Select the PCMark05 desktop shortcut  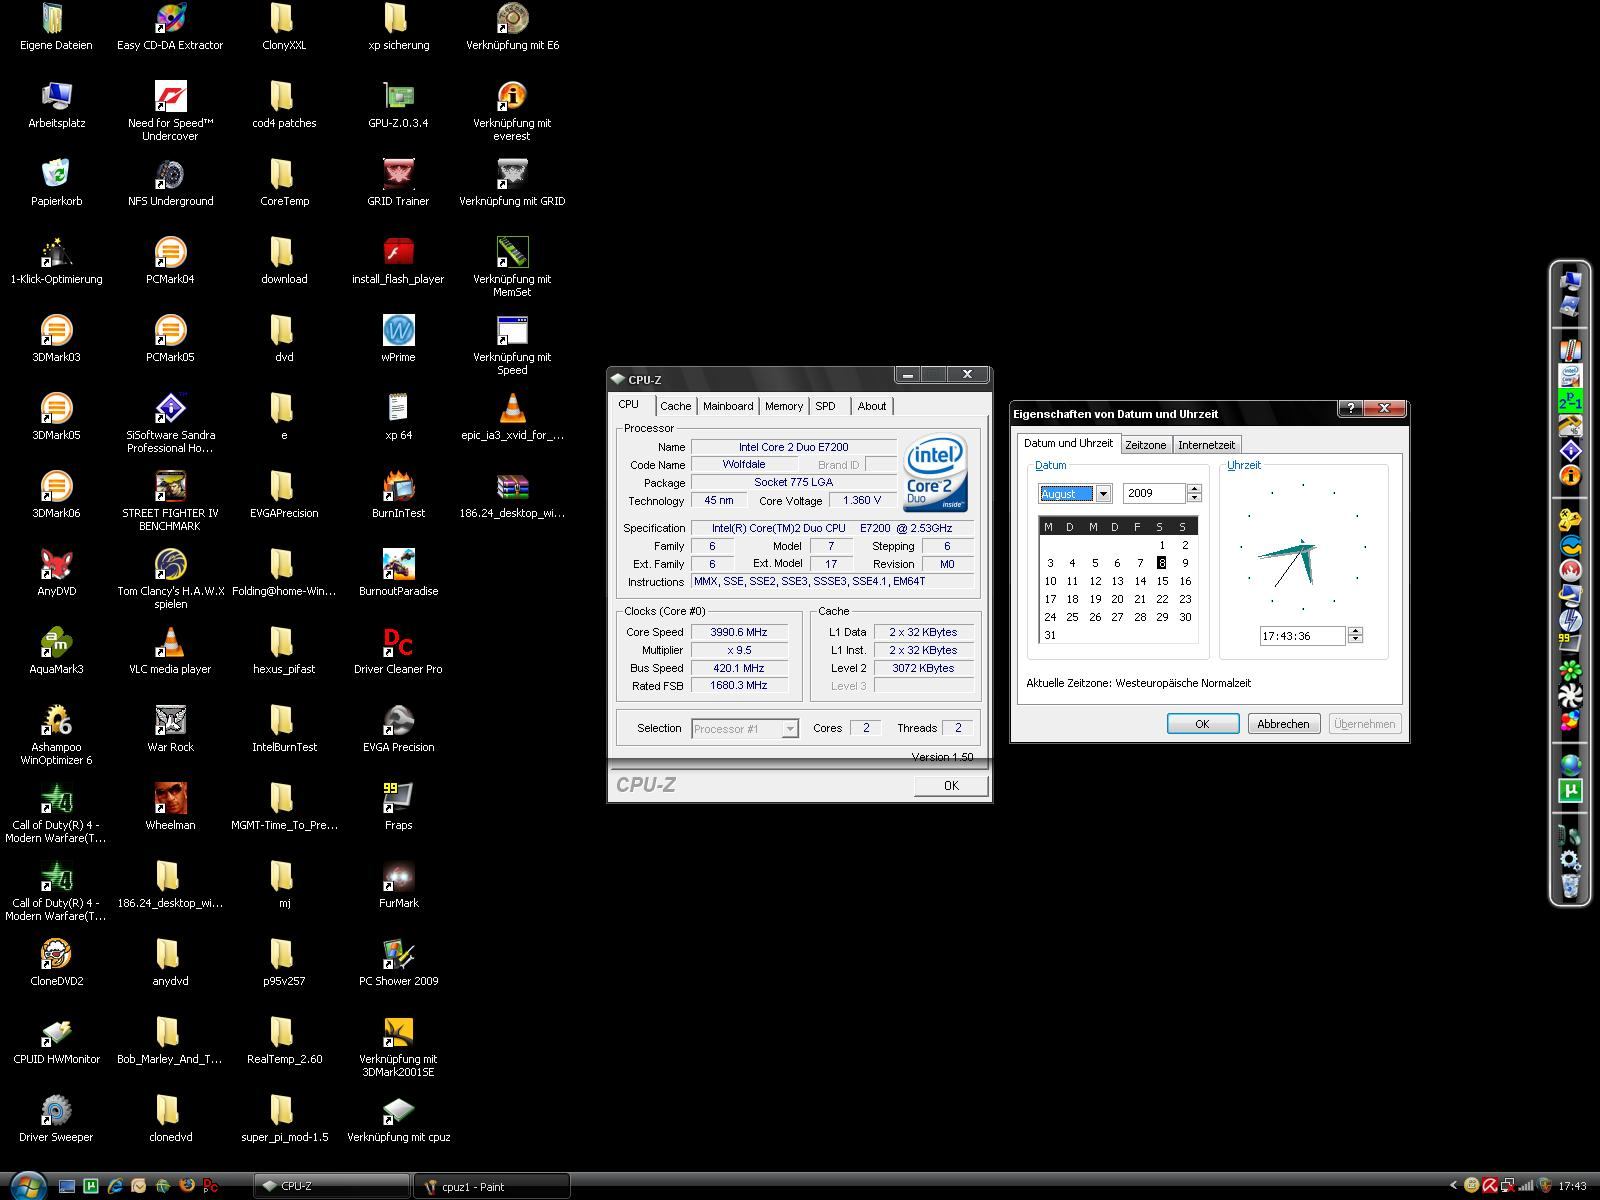[x=170, y=338]
